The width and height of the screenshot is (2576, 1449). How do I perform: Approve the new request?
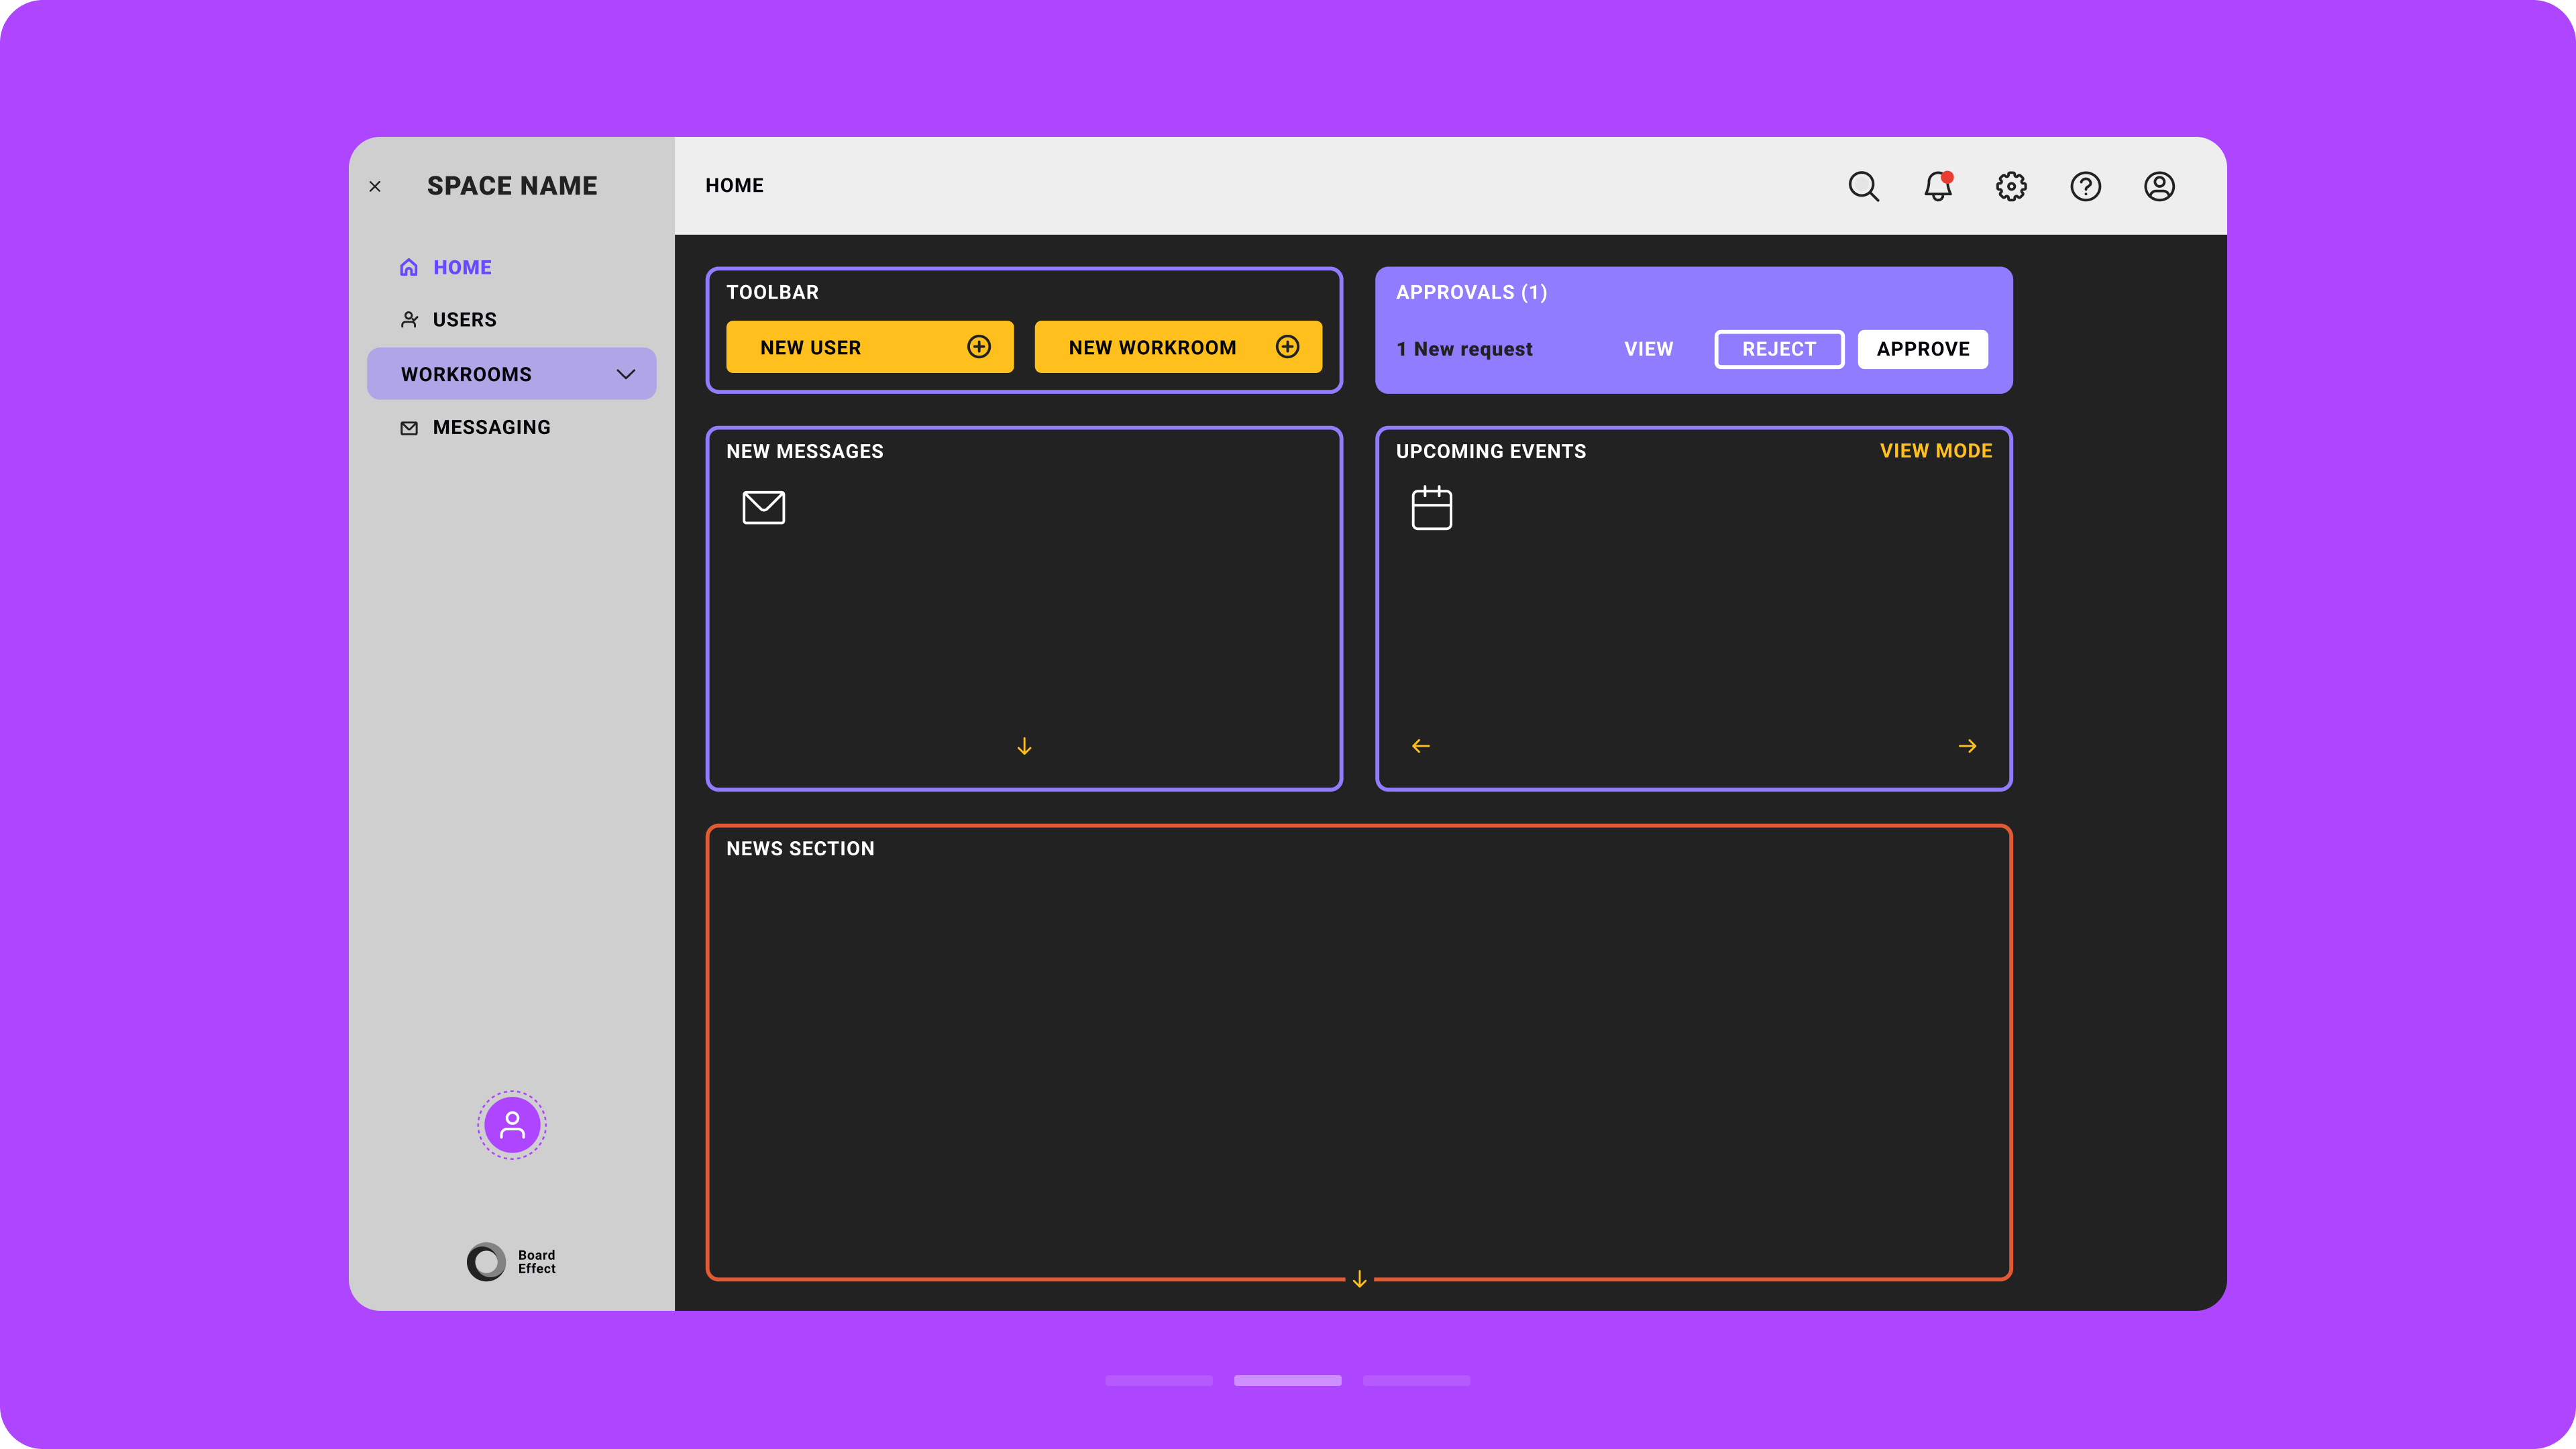pyautogui.click(x=1922, y=349)
